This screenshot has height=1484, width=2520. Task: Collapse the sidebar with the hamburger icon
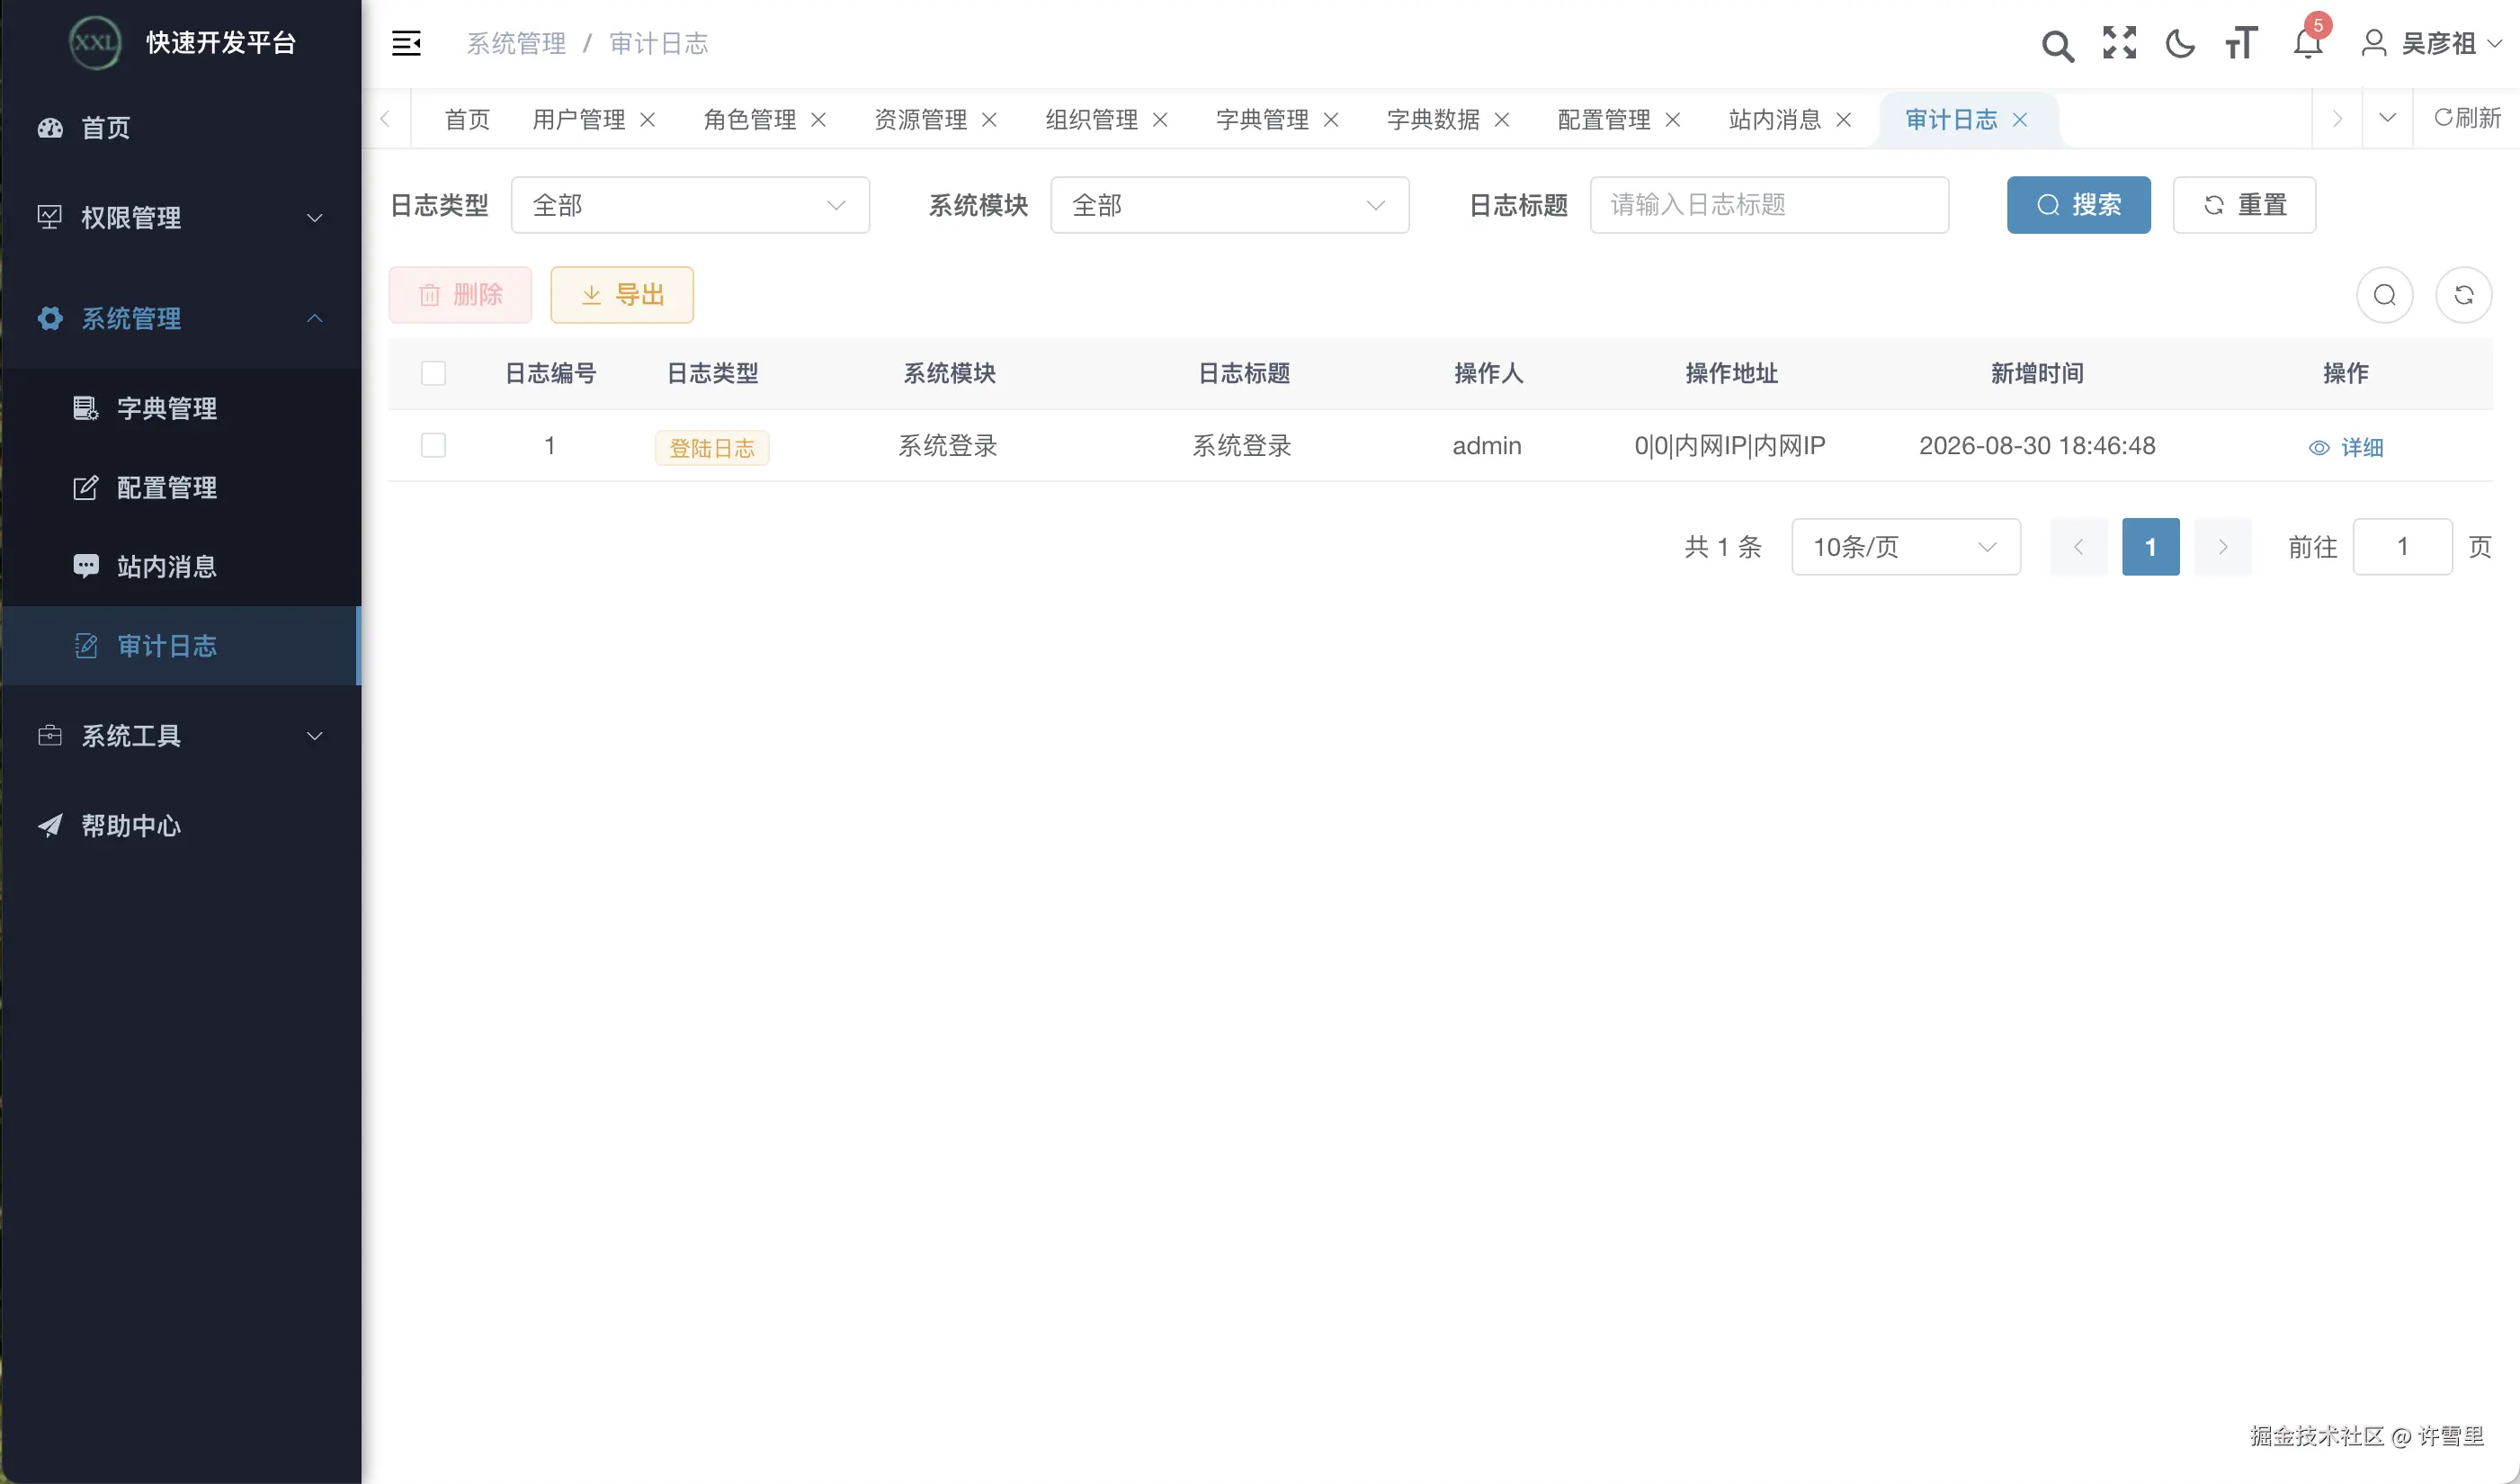(x=406, y=43)
